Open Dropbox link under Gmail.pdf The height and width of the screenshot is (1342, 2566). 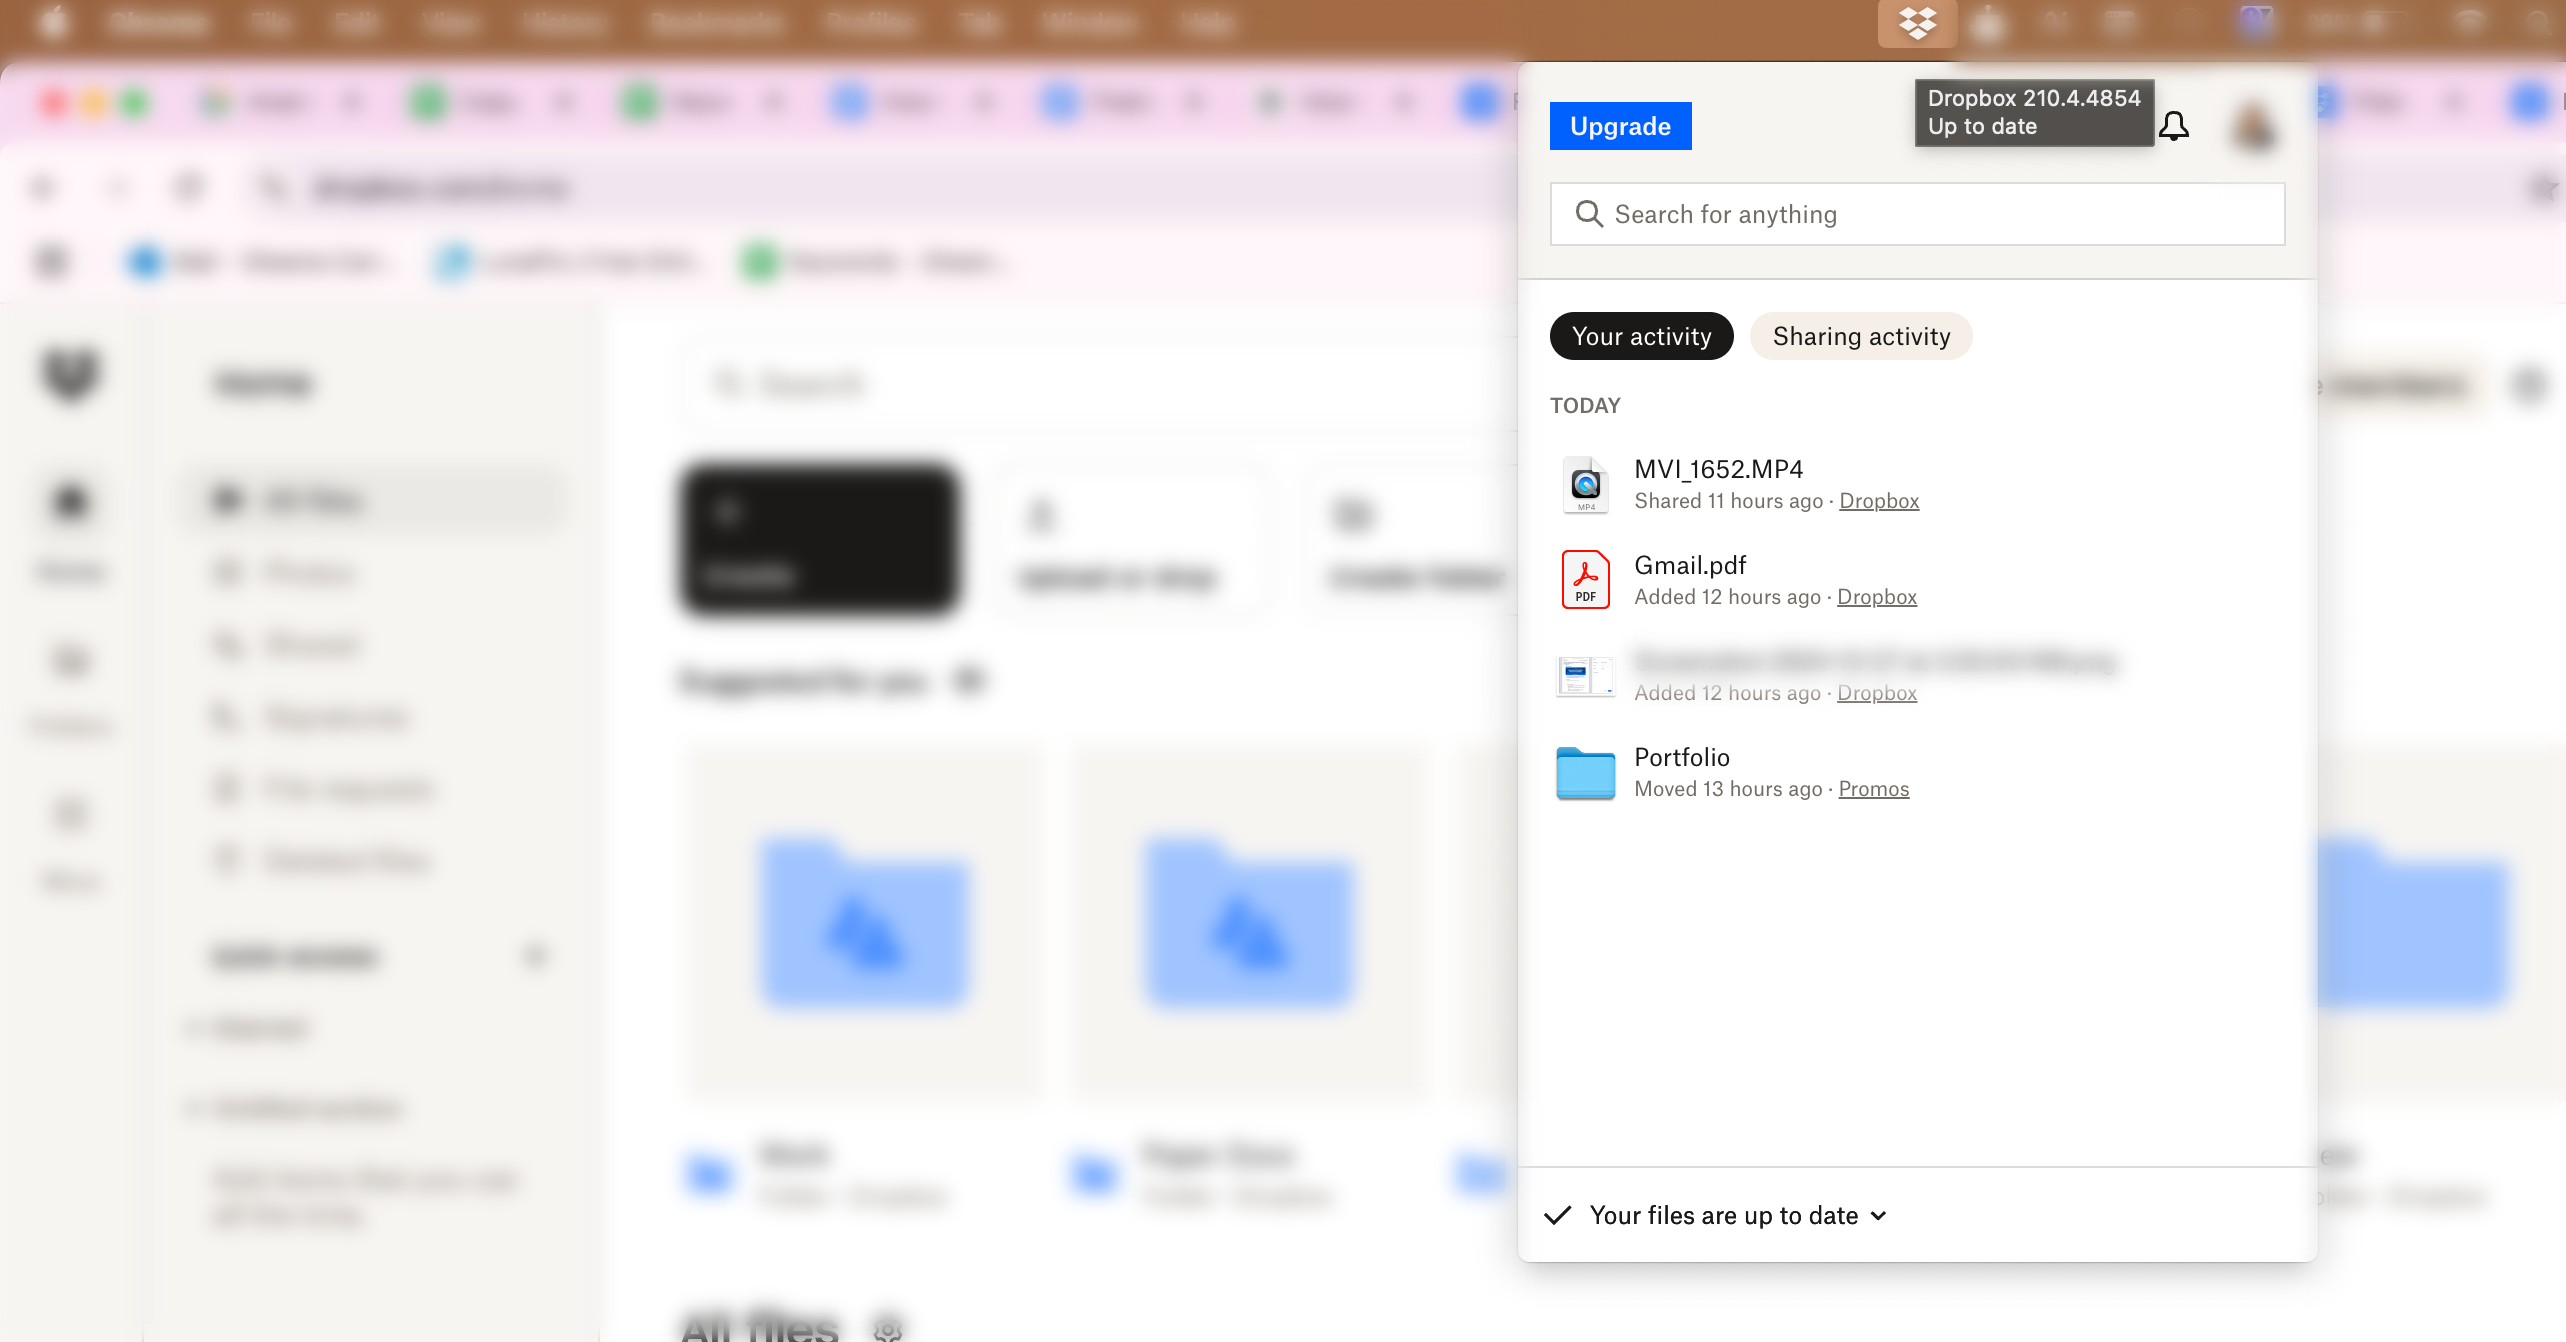tap(1876, 597)
